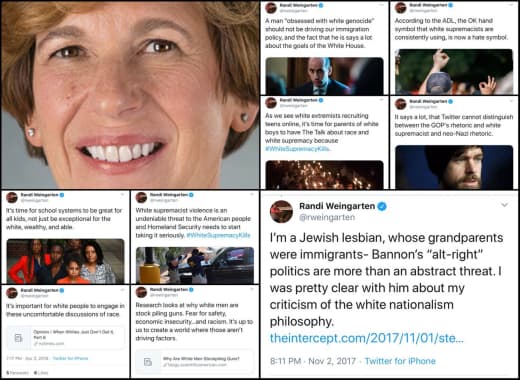
Task: Click the document icon in the stockpiling guns card
Action: (x=148, y=362)
